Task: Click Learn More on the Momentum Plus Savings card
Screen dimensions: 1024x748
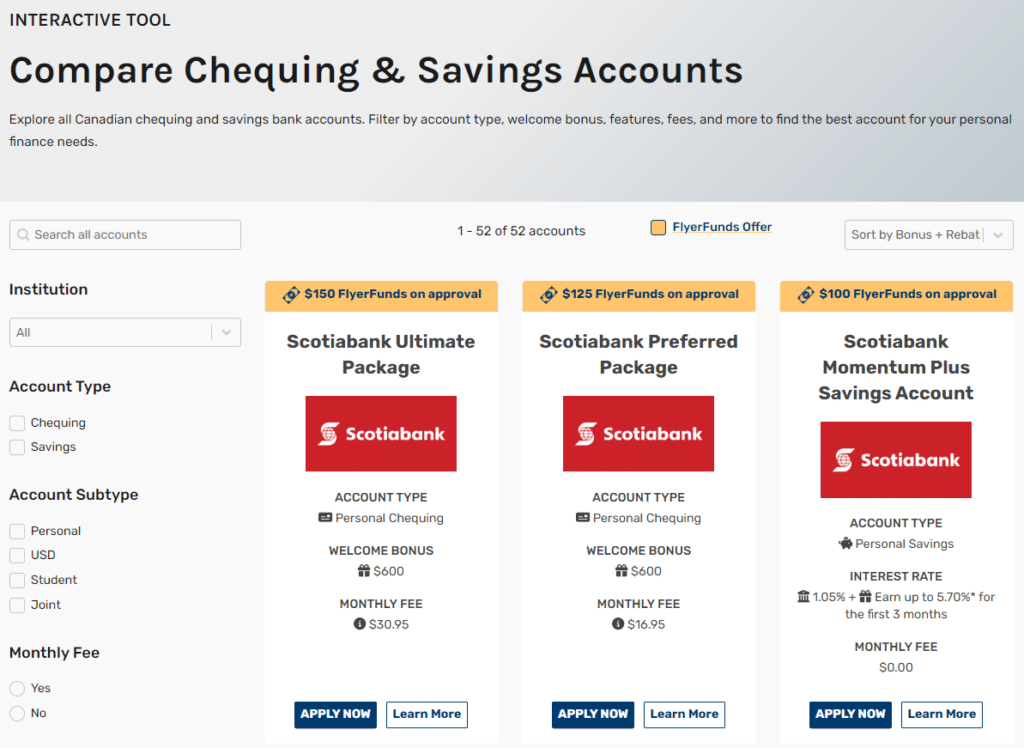Action: click(x=941, y=714)
